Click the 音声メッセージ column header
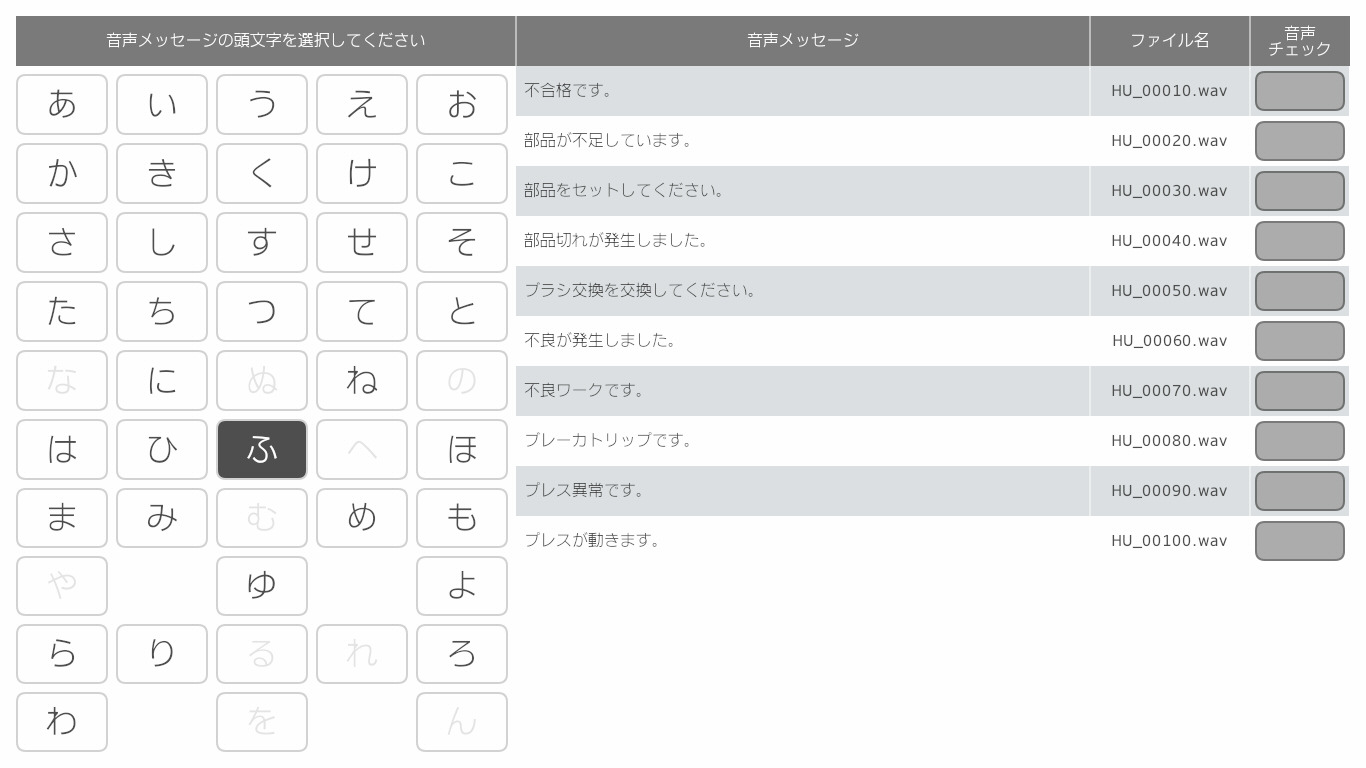The height and width of the screenshot is (768, 1366). (x=803, y=41)
